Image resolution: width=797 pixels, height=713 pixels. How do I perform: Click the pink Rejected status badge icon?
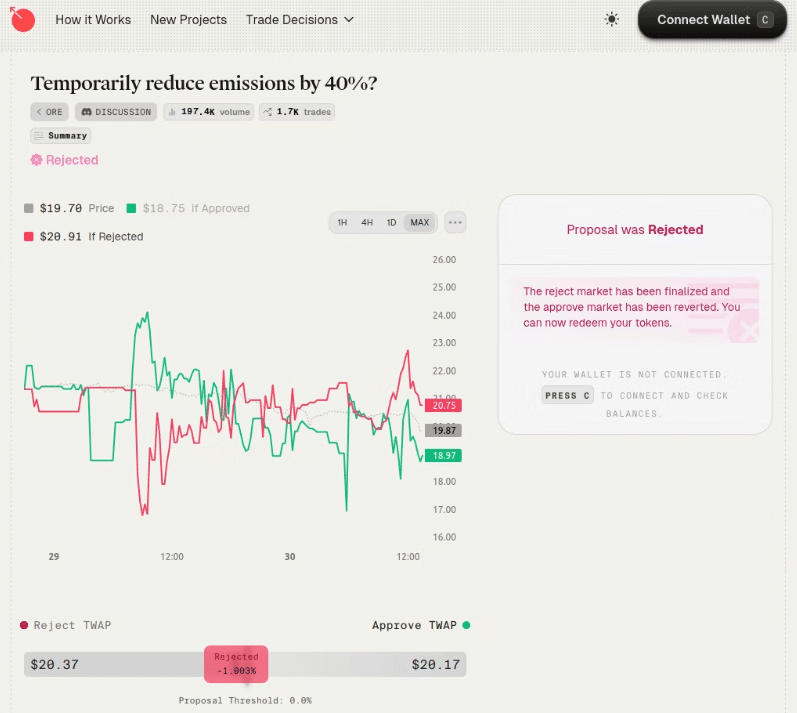tap(37, 160)
